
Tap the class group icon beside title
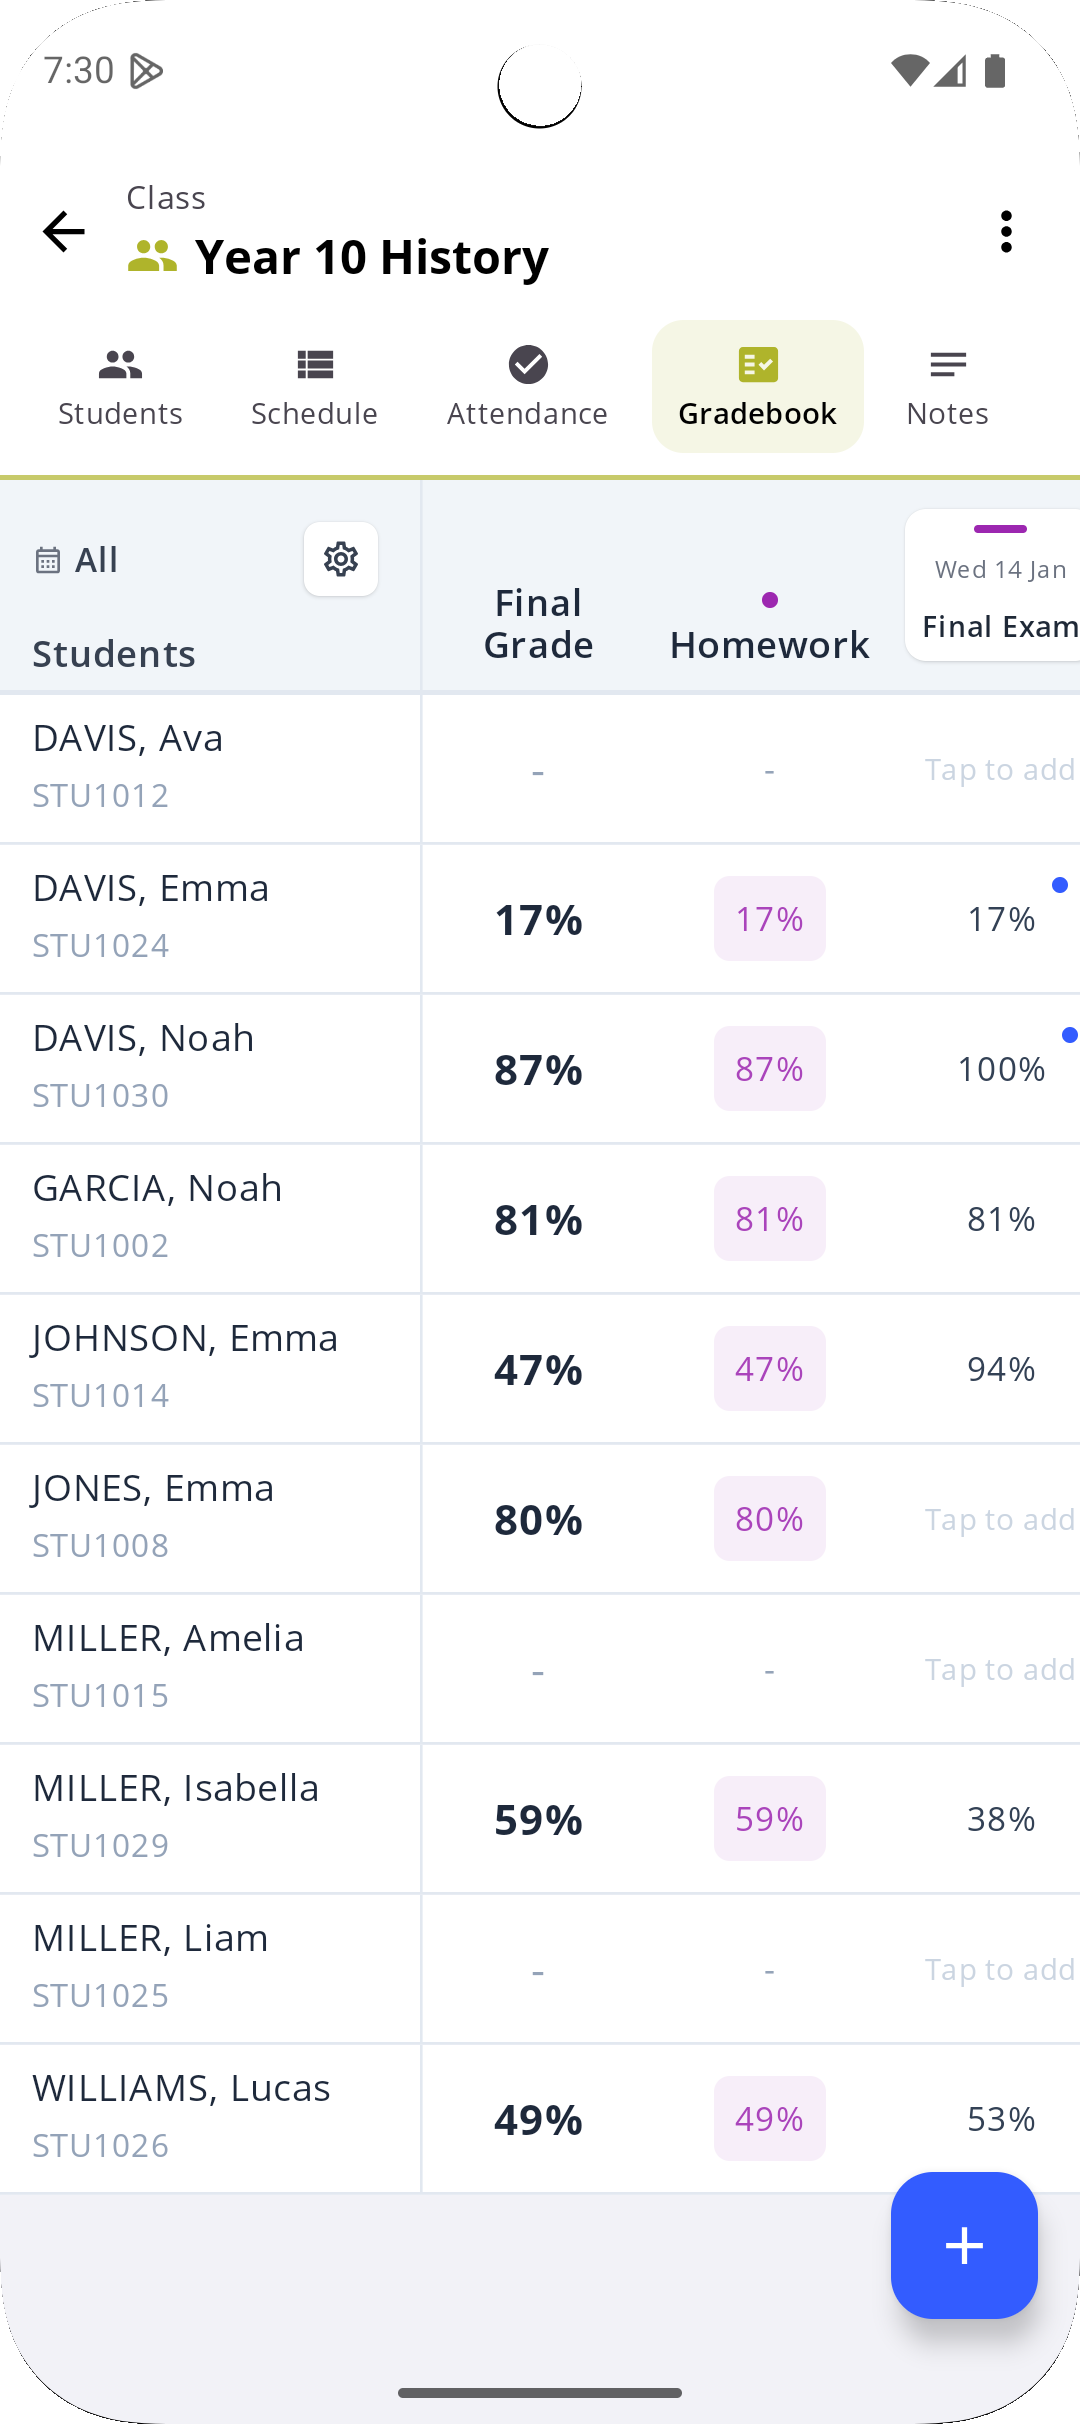coord(152,257)
